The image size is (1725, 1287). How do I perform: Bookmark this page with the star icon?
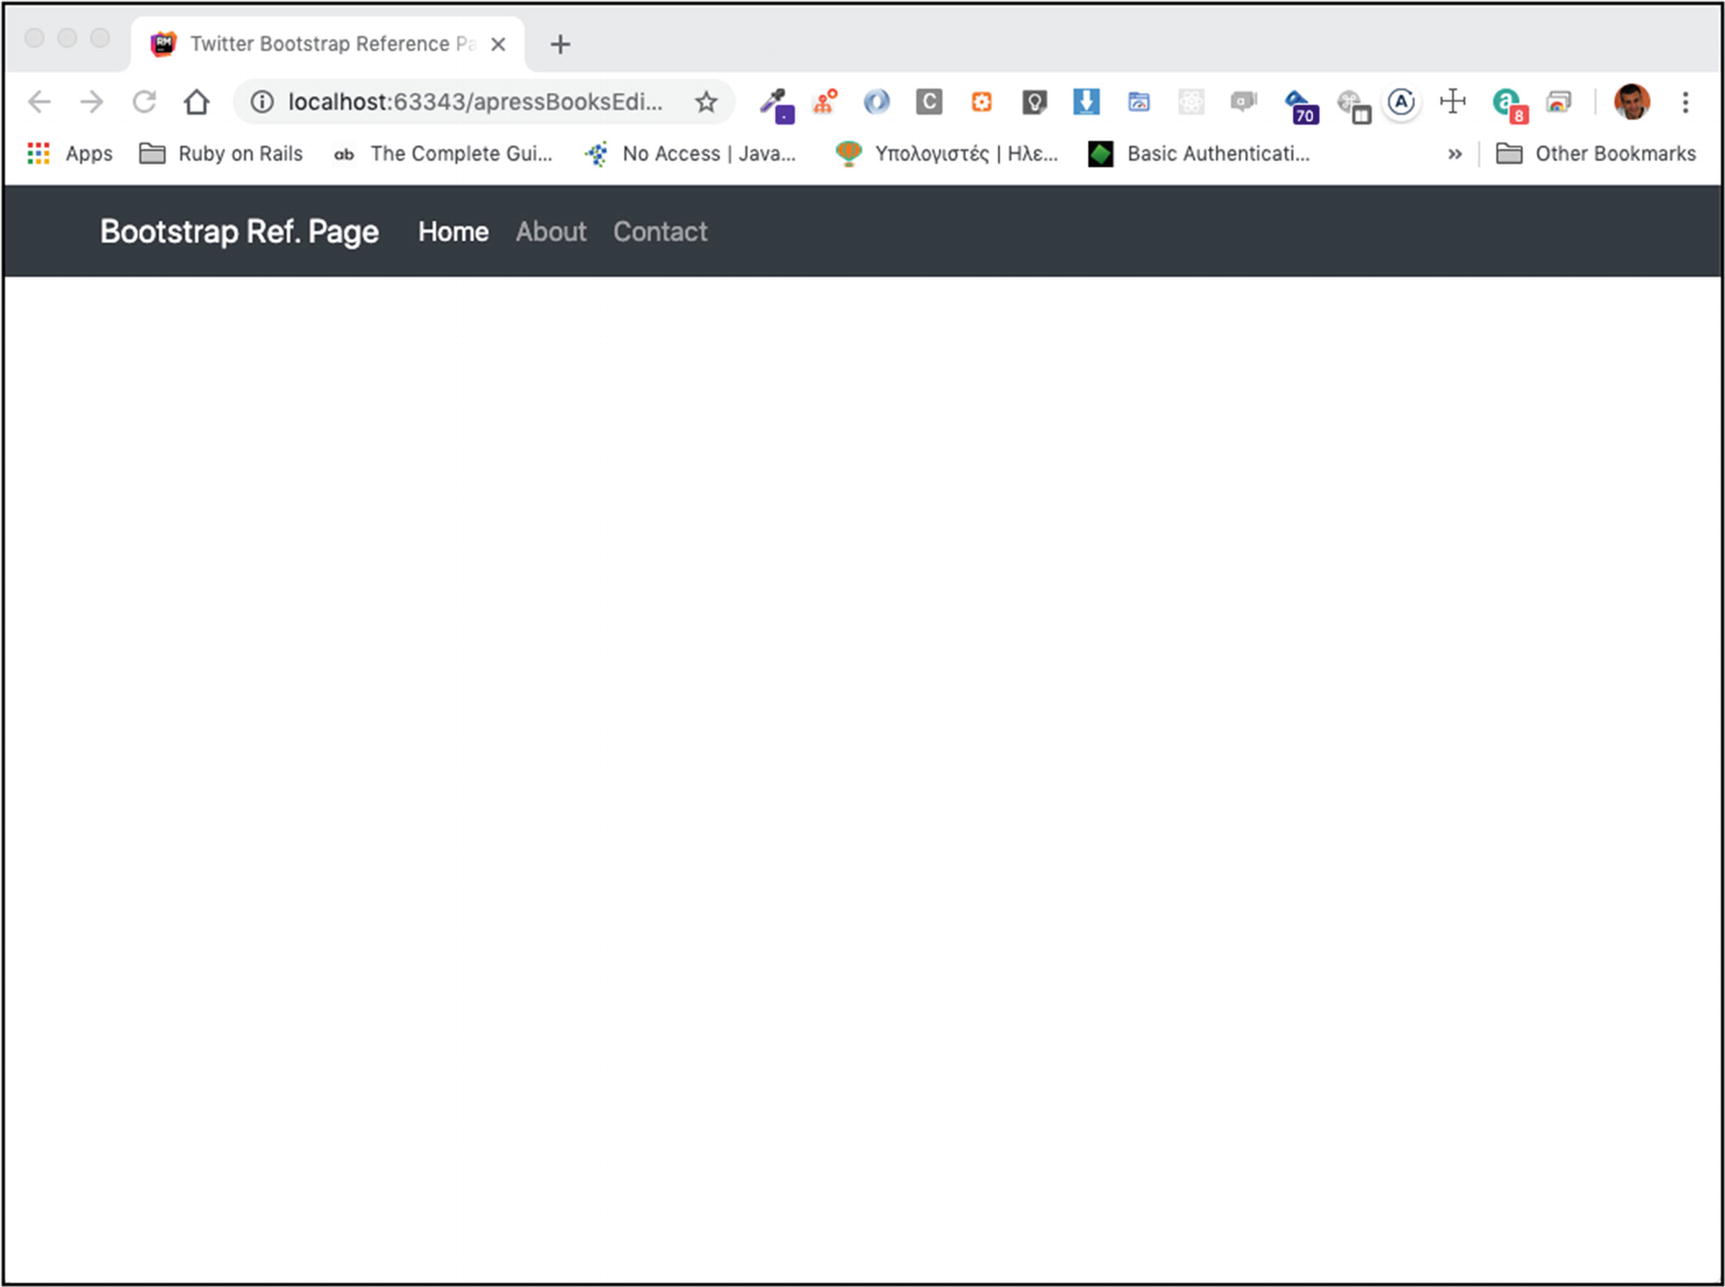click(706, 102)
